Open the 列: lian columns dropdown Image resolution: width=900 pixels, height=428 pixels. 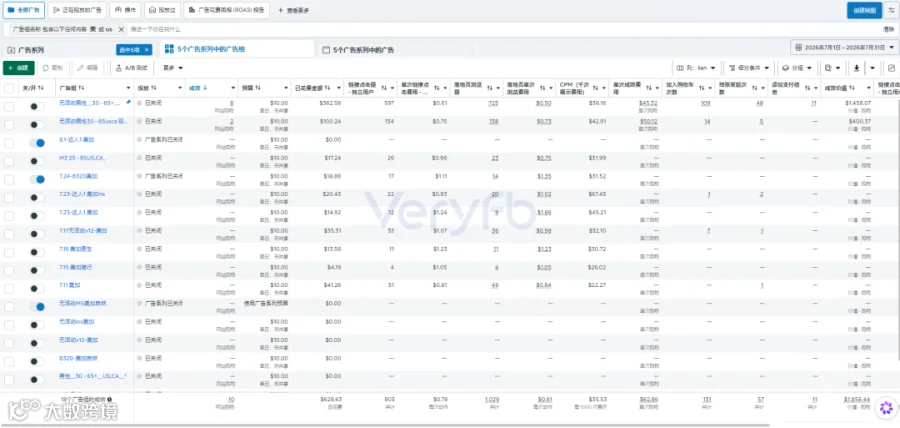(x=696, y=68)
